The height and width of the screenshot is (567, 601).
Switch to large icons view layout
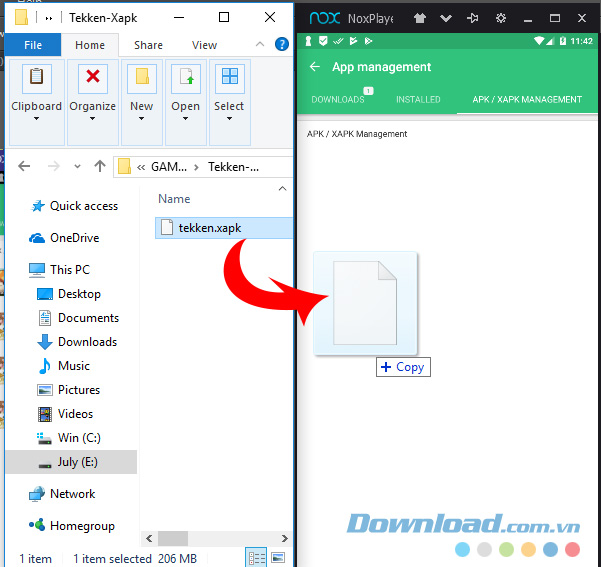click(278, 557)
